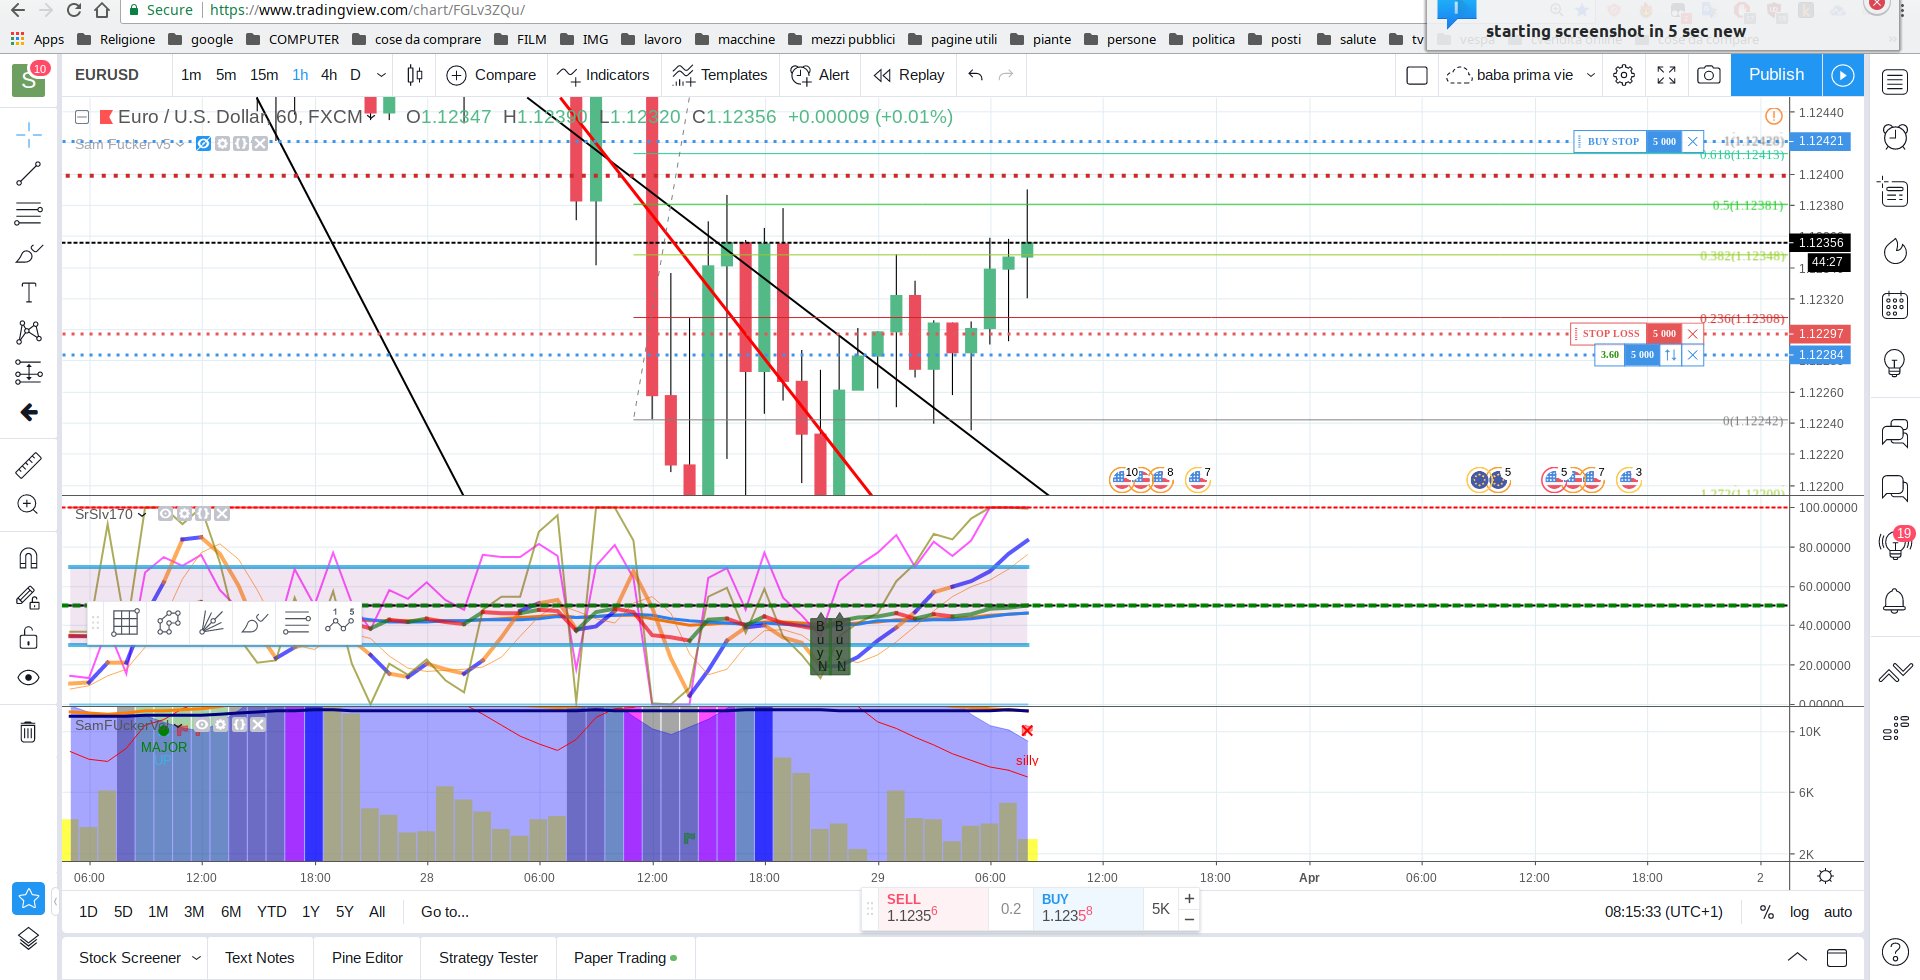Set date range to YTD
Viewport: 1920px width, 980px height.
272,912
